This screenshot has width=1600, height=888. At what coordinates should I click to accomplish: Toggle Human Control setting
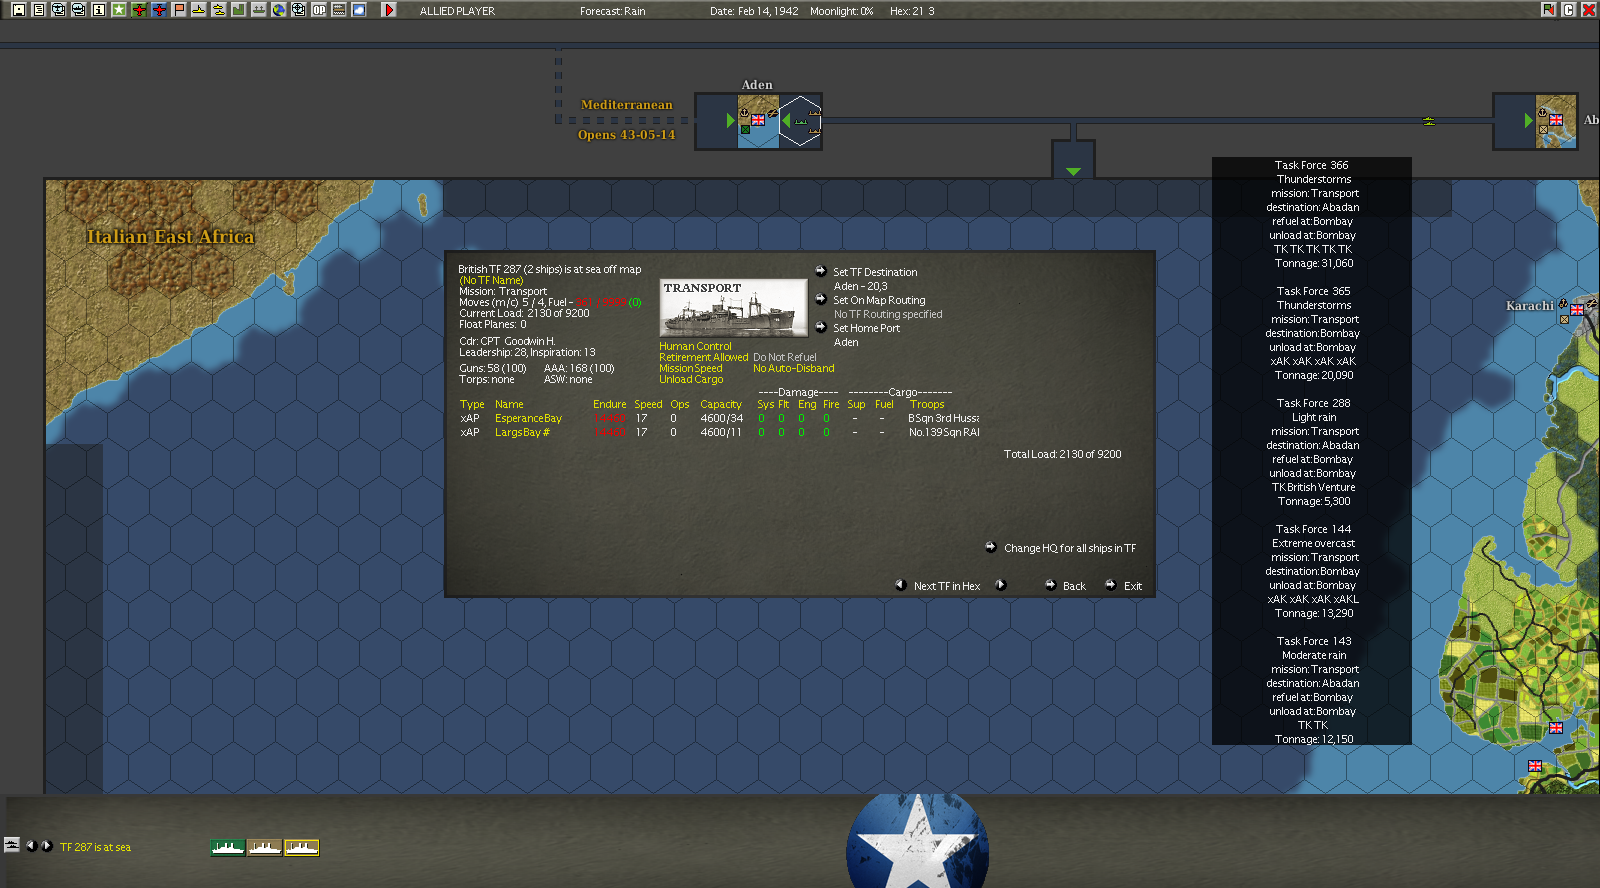pyautogui.click(x=695, y=346)
